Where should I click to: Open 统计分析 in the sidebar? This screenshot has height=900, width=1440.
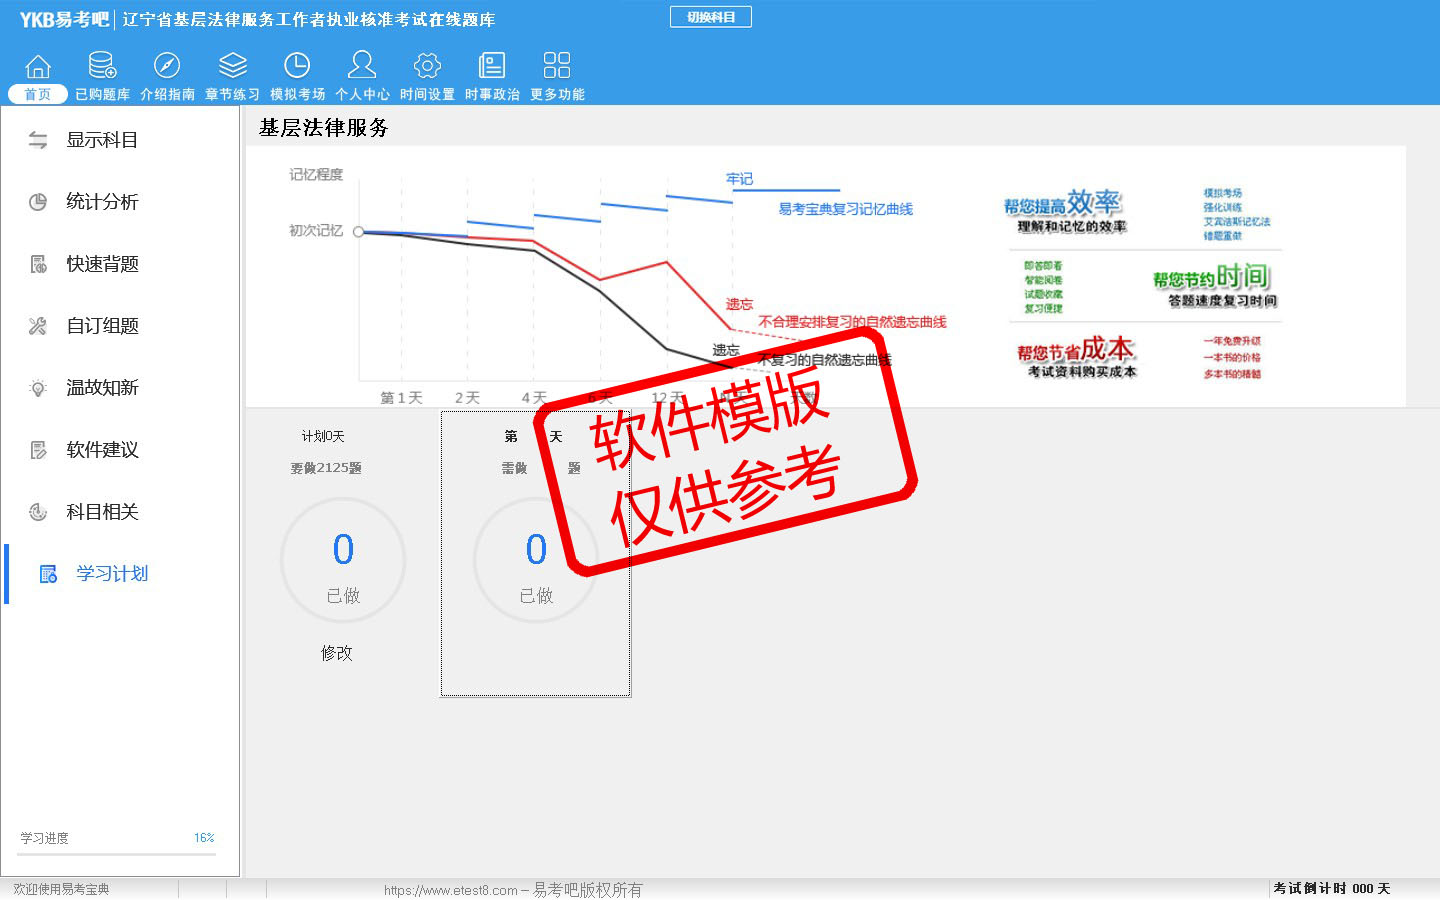pos(101,202)
